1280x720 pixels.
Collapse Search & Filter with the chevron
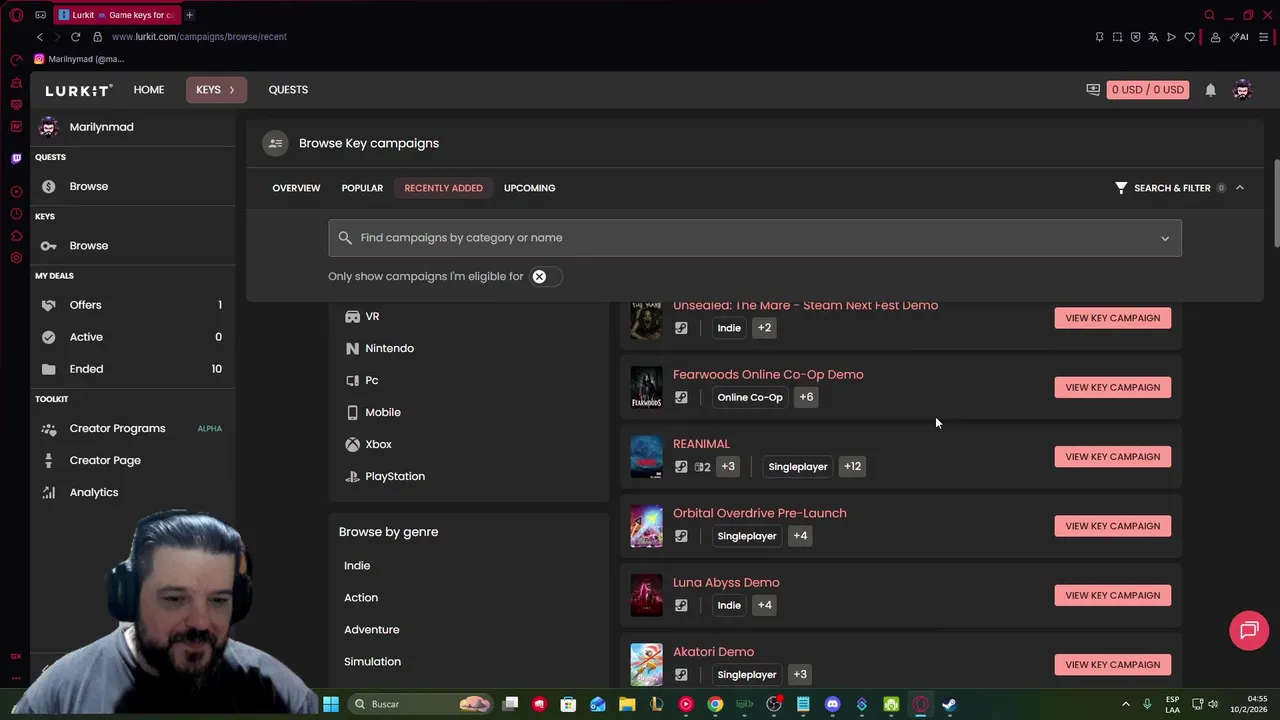(x=1240, y=188)
